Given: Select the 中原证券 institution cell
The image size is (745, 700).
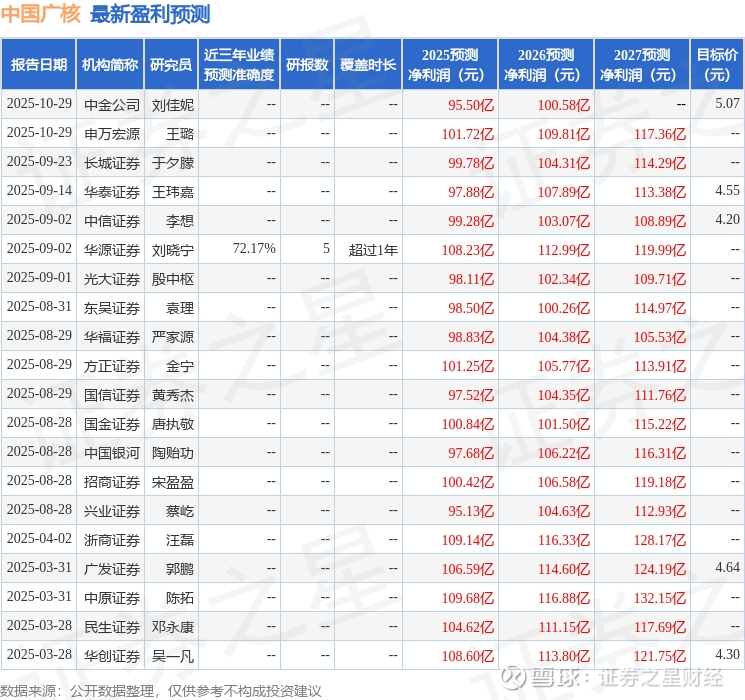Looking at the screenshot, I should point(112,598).
